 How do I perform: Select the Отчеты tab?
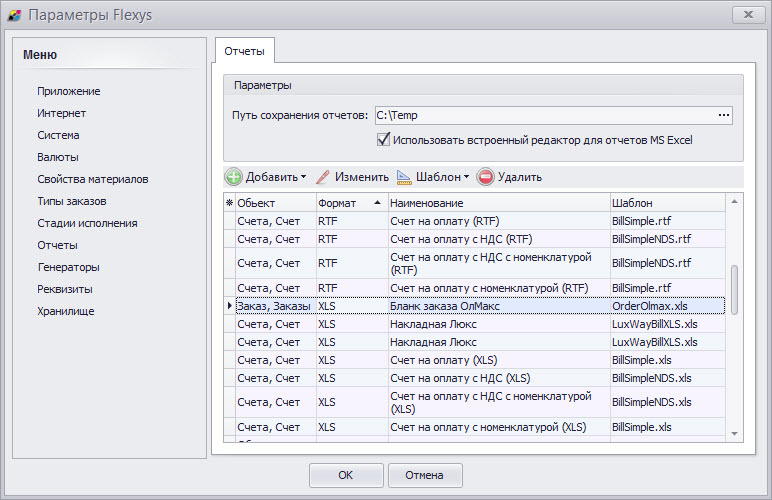pyautogui.click(x=245, y=51)
